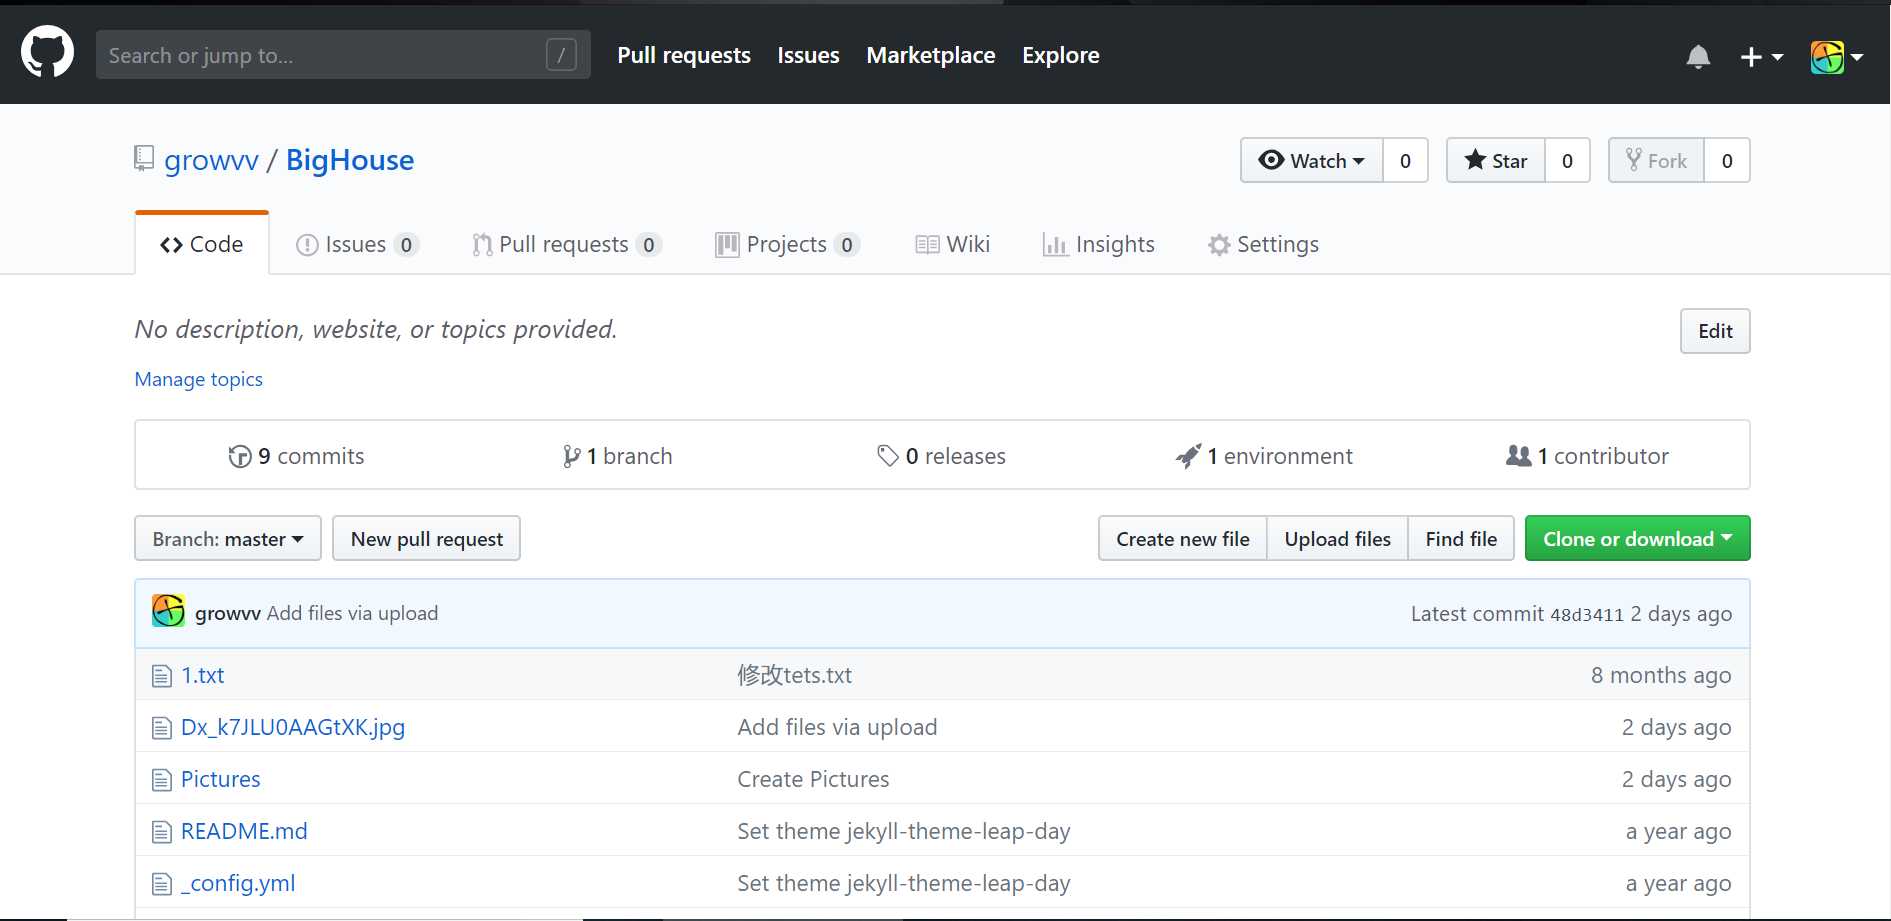Click the file icon next to 1.txt
Viewport: 1891px width, 921px height.
tap(162, 676)
